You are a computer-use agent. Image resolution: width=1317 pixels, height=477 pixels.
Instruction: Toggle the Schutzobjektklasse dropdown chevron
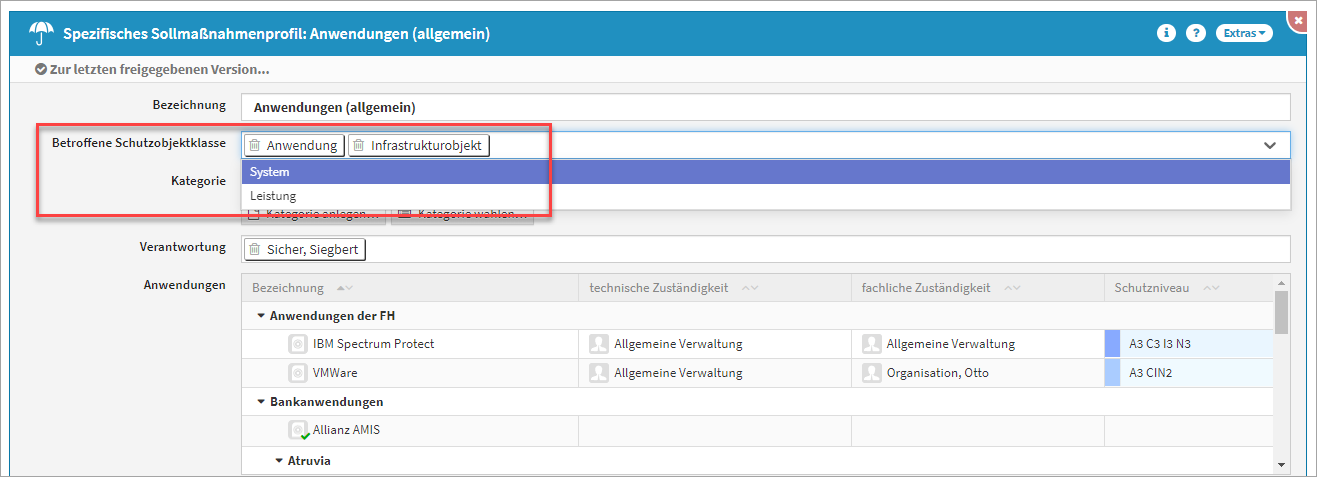tap(1270, 145)
